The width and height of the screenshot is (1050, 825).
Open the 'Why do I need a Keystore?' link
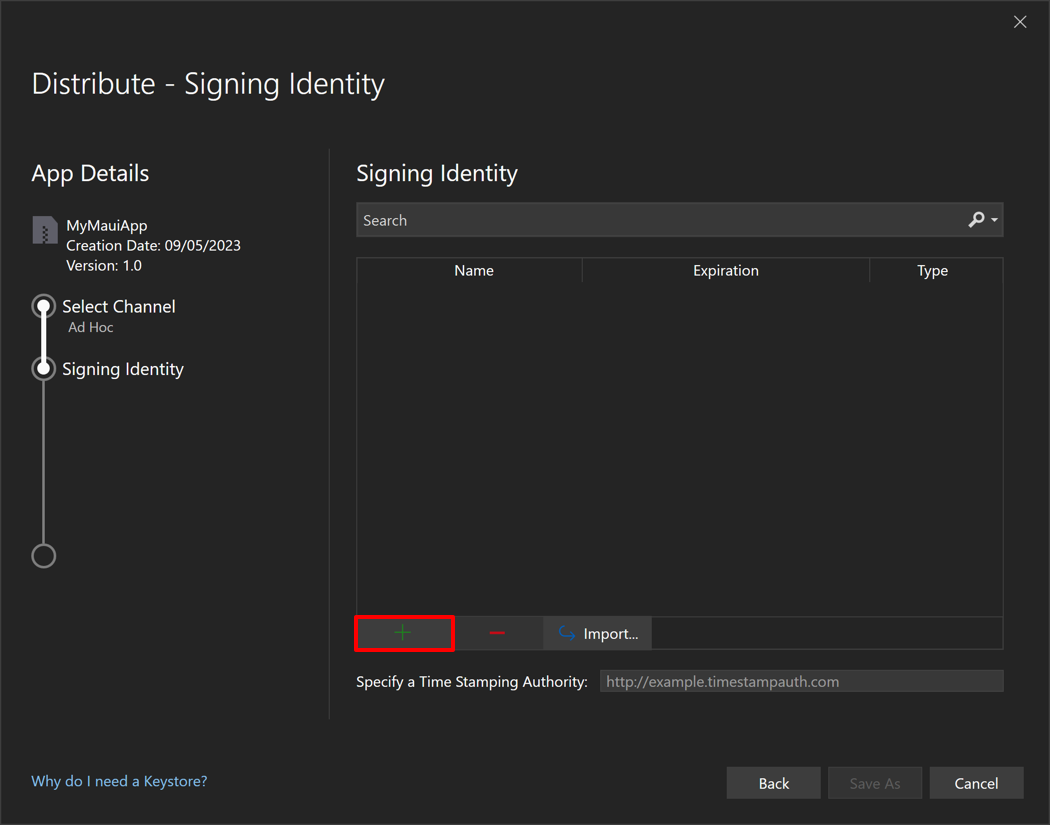click(119, 781)
